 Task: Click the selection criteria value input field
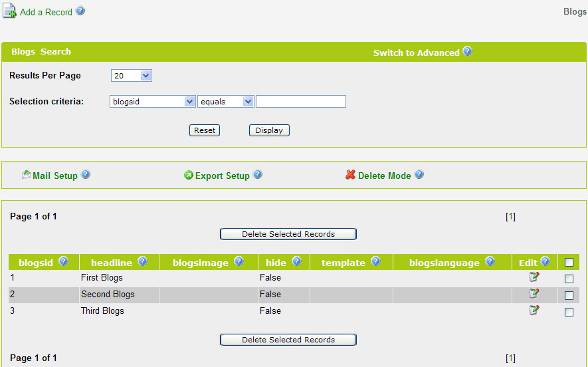point(301,102)
